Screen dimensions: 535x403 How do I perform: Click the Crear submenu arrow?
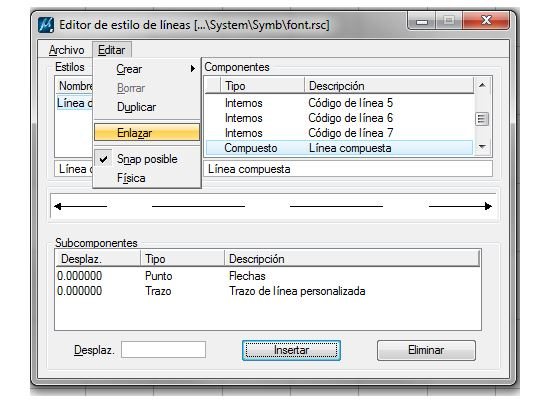tap(193, 69)
